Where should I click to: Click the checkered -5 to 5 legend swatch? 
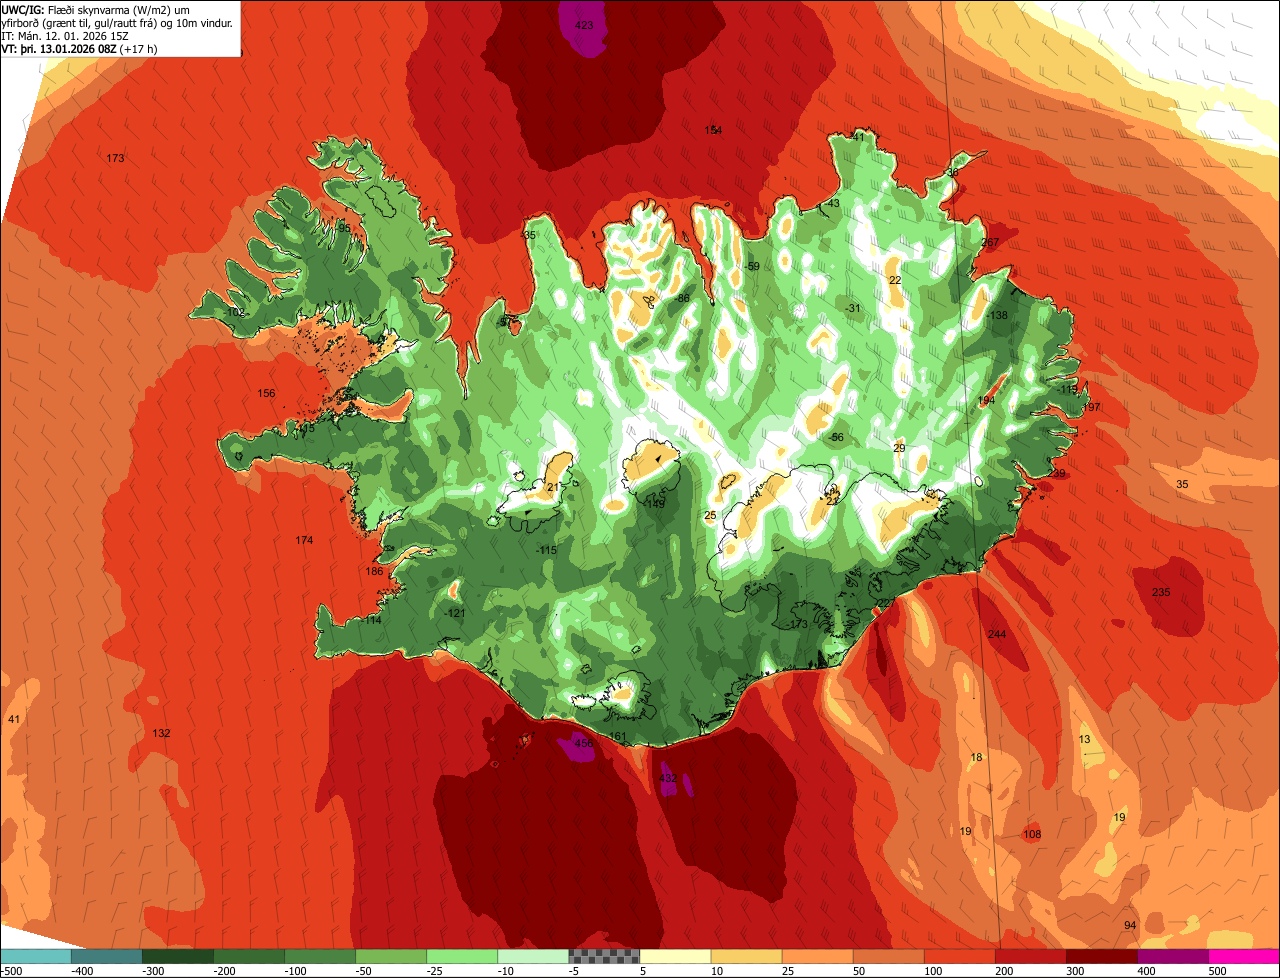point(603,956)
